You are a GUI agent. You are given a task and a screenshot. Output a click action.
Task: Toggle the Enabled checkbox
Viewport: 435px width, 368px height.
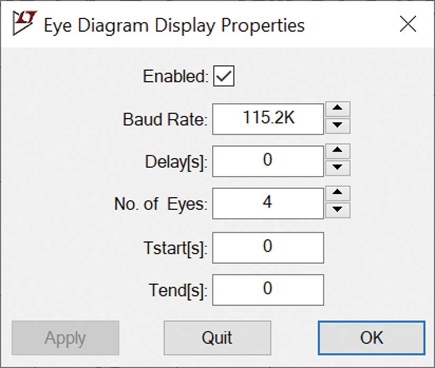(x=224, y=76)
